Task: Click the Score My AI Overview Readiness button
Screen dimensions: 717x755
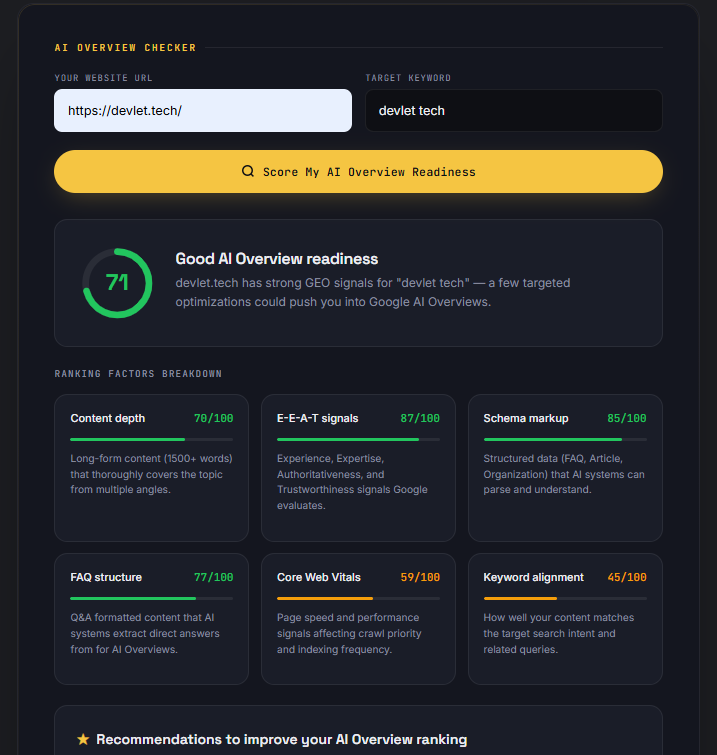Action: [x=358, y=171]
